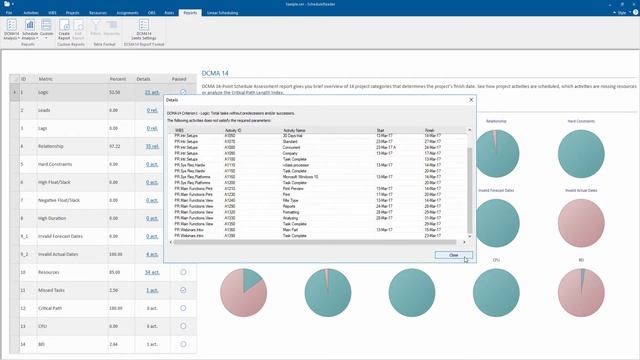Click the Relationship pie chart

pyautogui.click(x=496, y=153)
